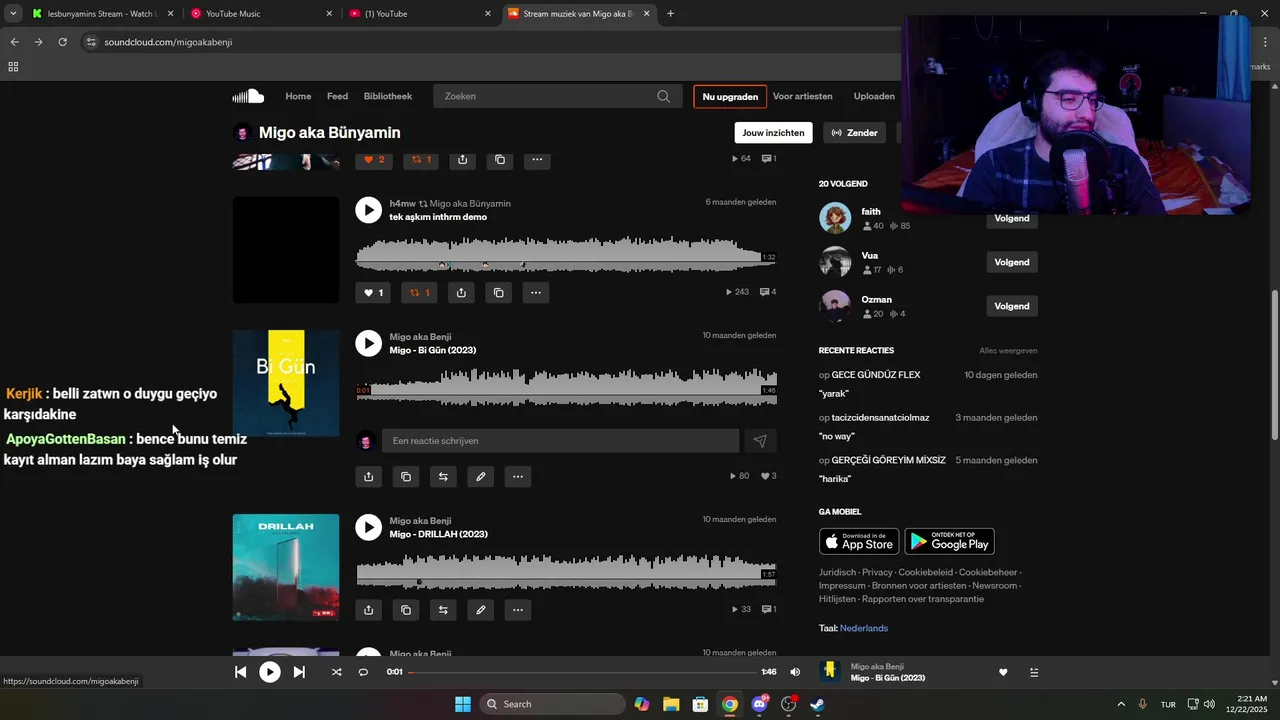The width and height of the screenshot is (1280, 720).
Task: Click the Nu upgraden button
Action: tap(730, 97)
